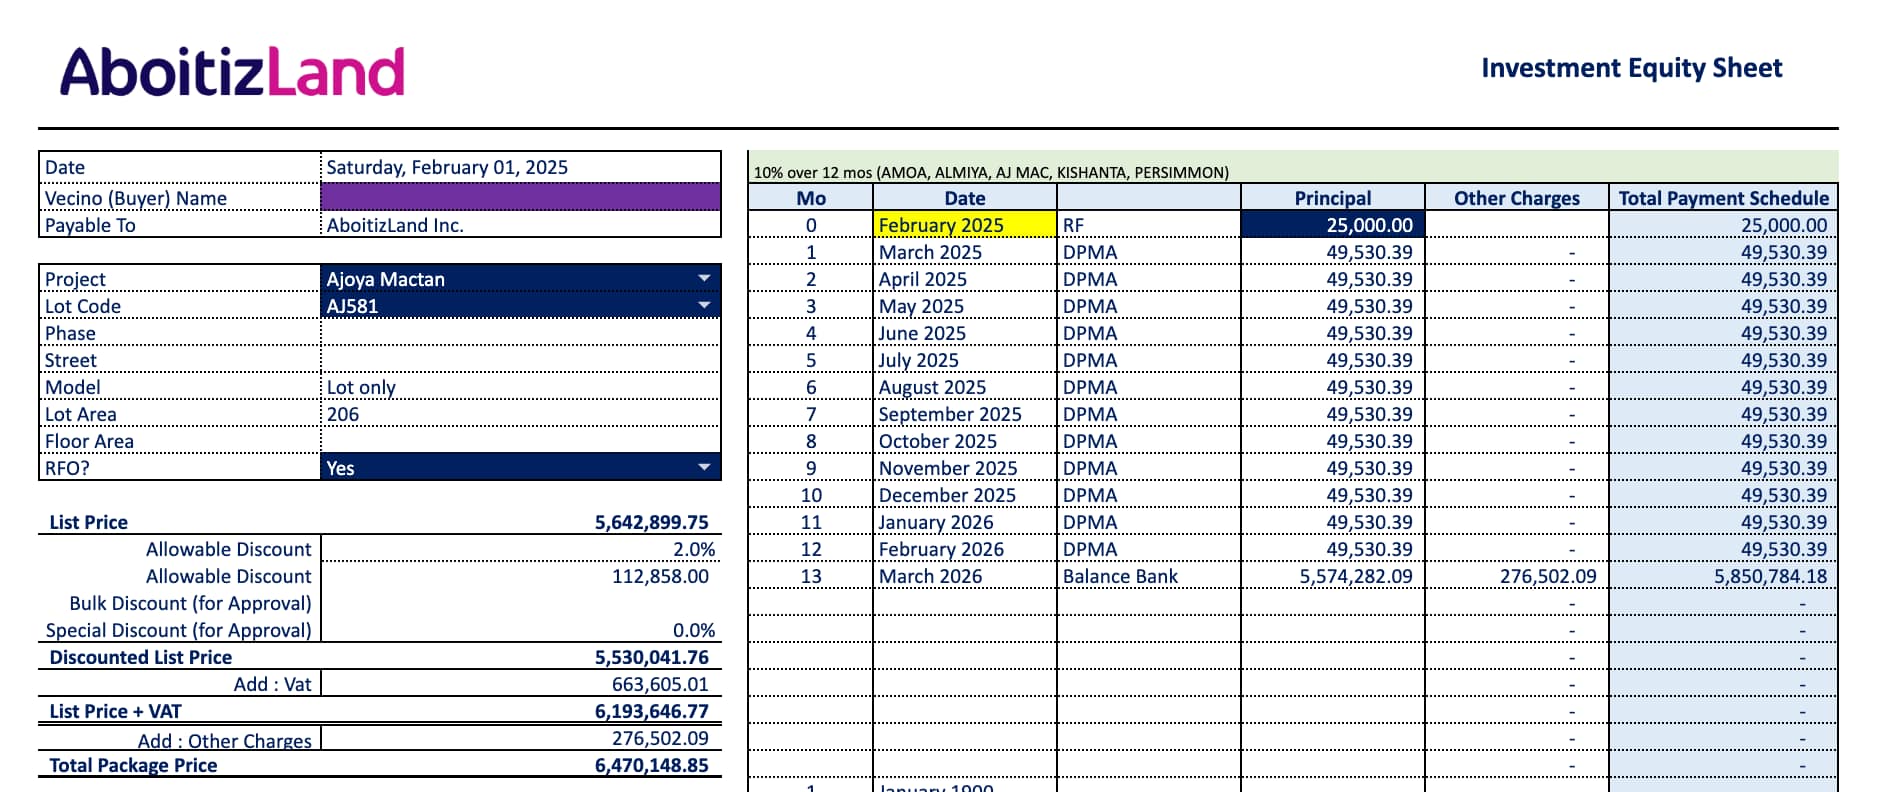Select month number 7 cell
Screen dimensions: 1892x792
(810, 414)
